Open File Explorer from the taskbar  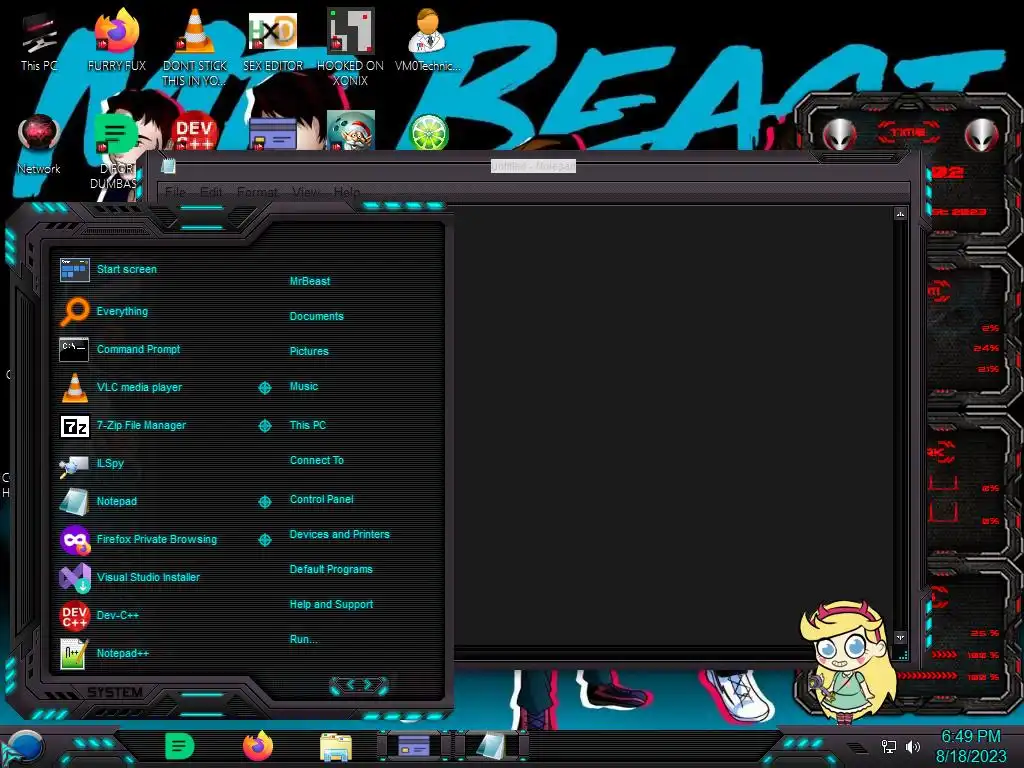click(336, 747)
